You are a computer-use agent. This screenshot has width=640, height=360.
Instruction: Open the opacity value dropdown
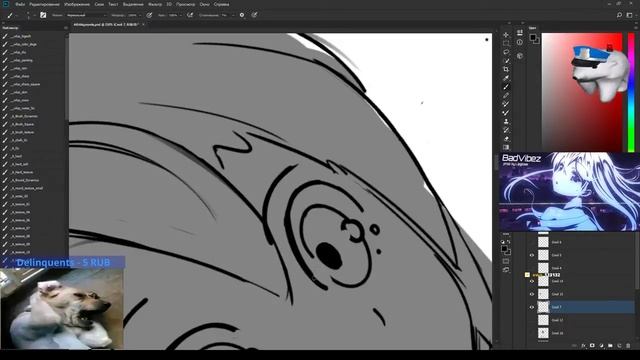139,15
